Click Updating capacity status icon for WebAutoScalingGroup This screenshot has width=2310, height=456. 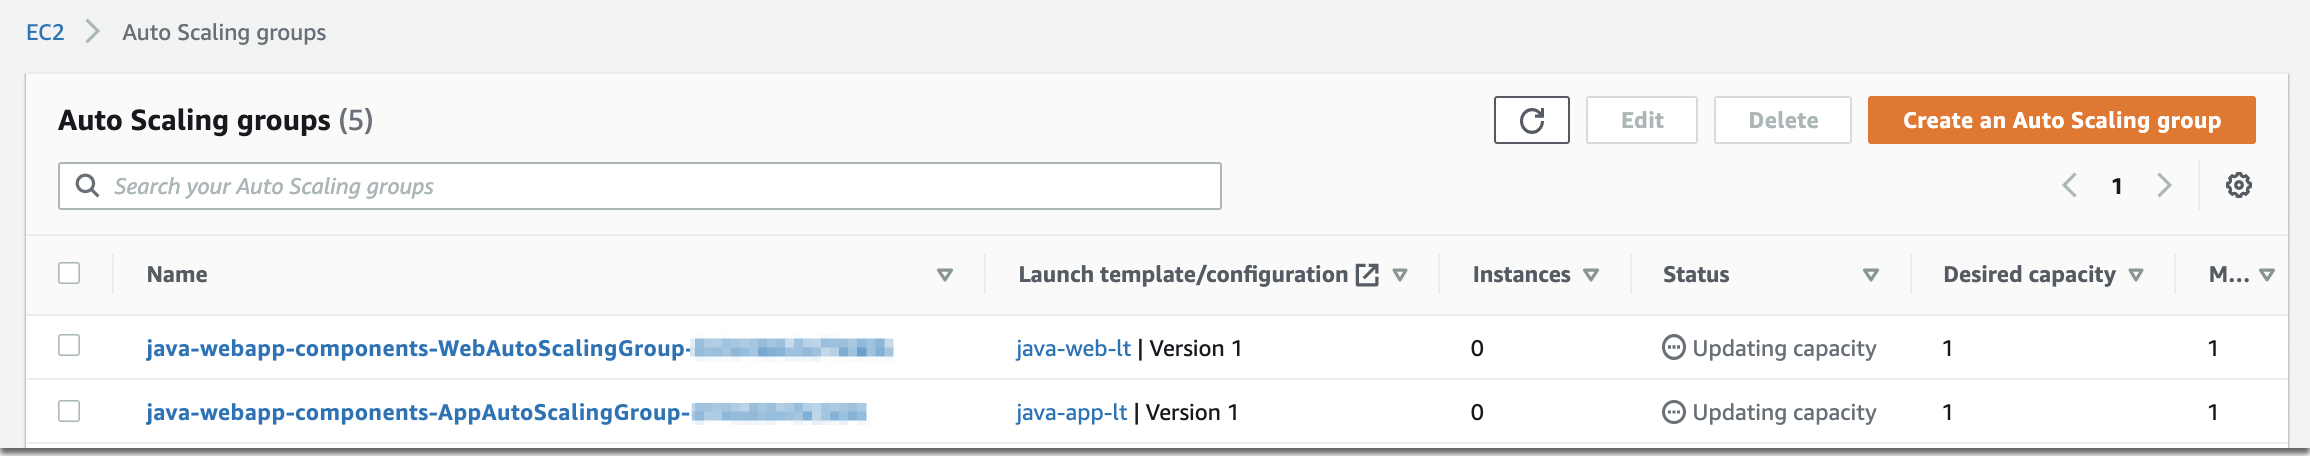pos(1673,348)
